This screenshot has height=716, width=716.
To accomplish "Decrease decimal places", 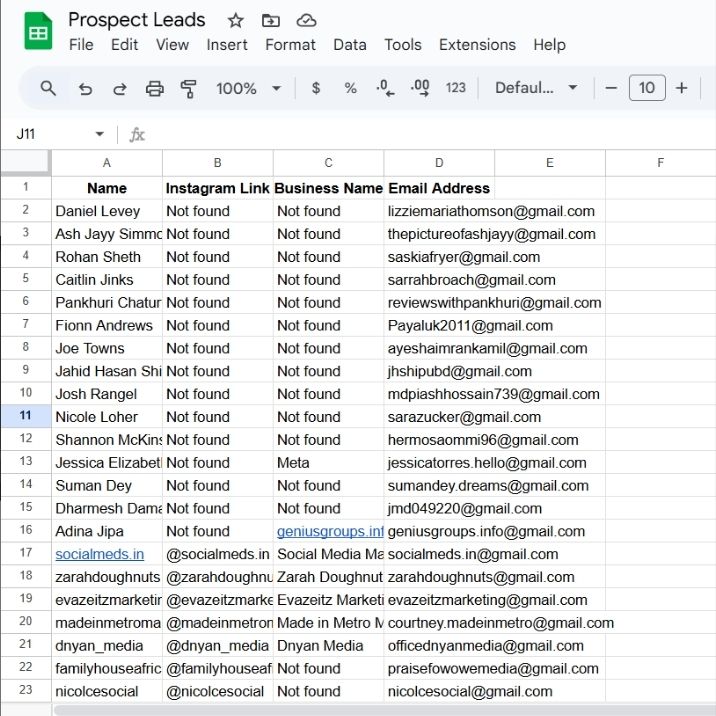I will tap(384, 88).
